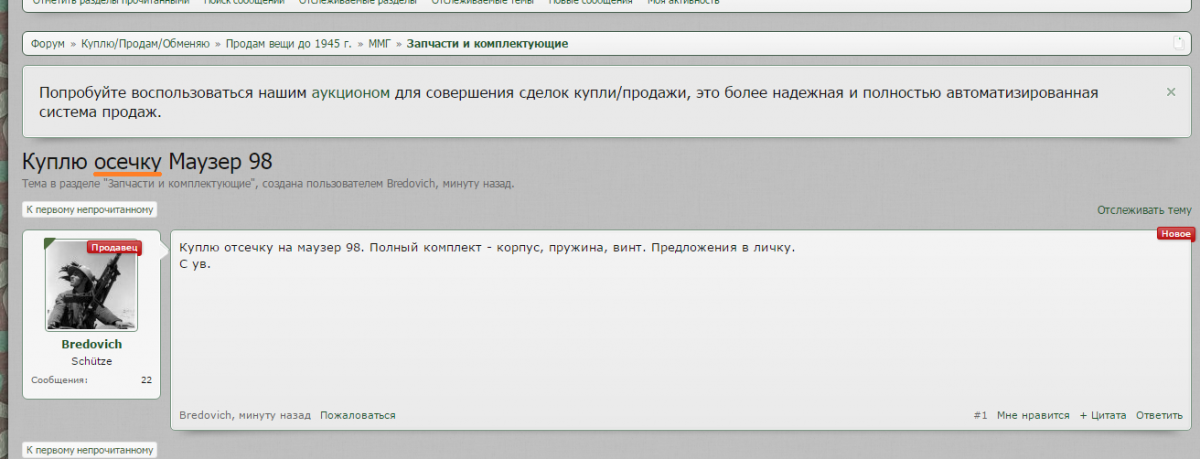Click the post text Куплю отсечку на маузер 98
Viewport: 1200px width, 459px height.
point(272,247)
